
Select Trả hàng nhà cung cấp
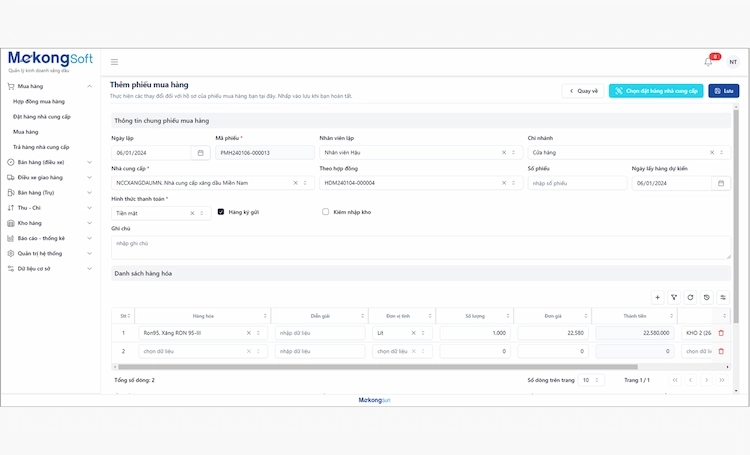point(41,147)
